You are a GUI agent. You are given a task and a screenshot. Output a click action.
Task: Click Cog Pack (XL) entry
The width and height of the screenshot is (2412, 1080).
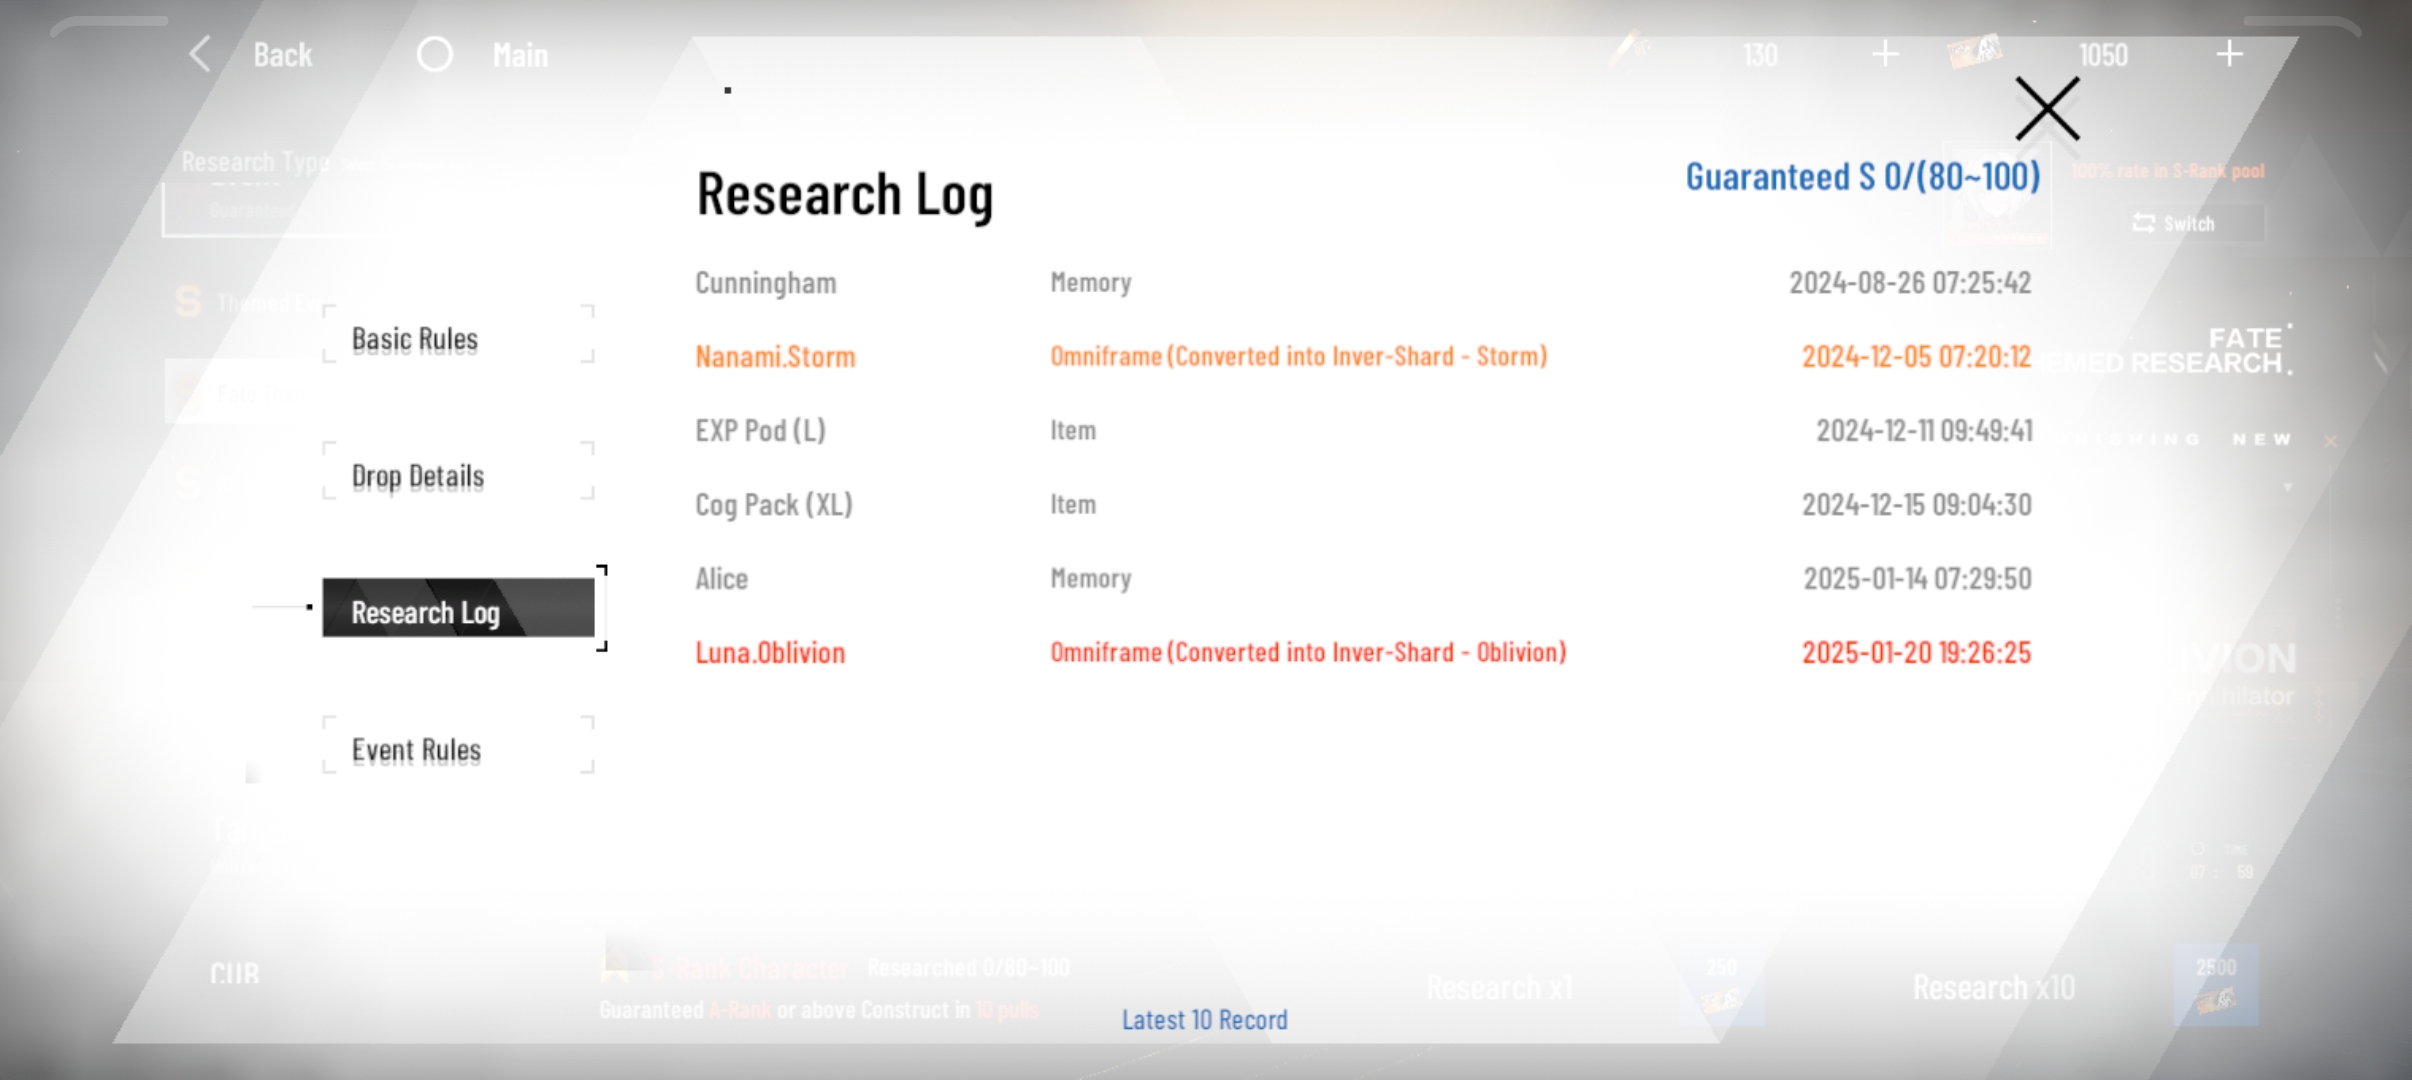[x=1363, y=505]
